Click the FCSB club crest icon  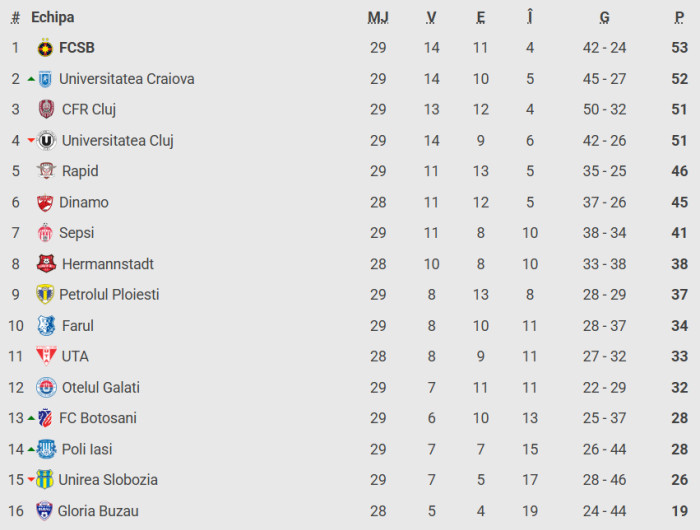click(45, 47)
